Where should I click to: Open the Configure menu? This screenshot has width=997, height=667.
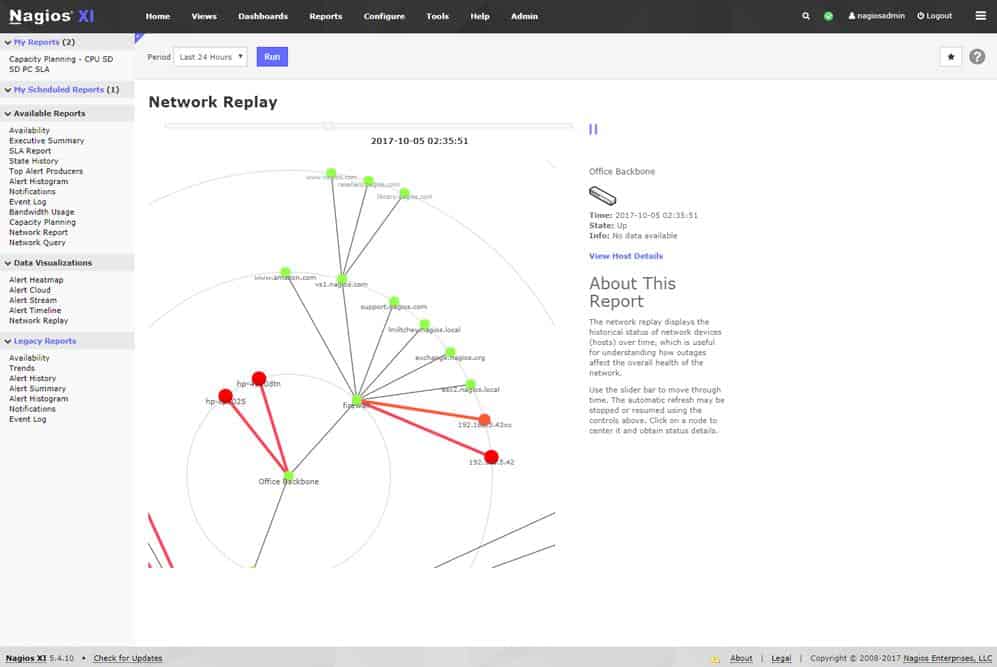click(x=384, y=16)
